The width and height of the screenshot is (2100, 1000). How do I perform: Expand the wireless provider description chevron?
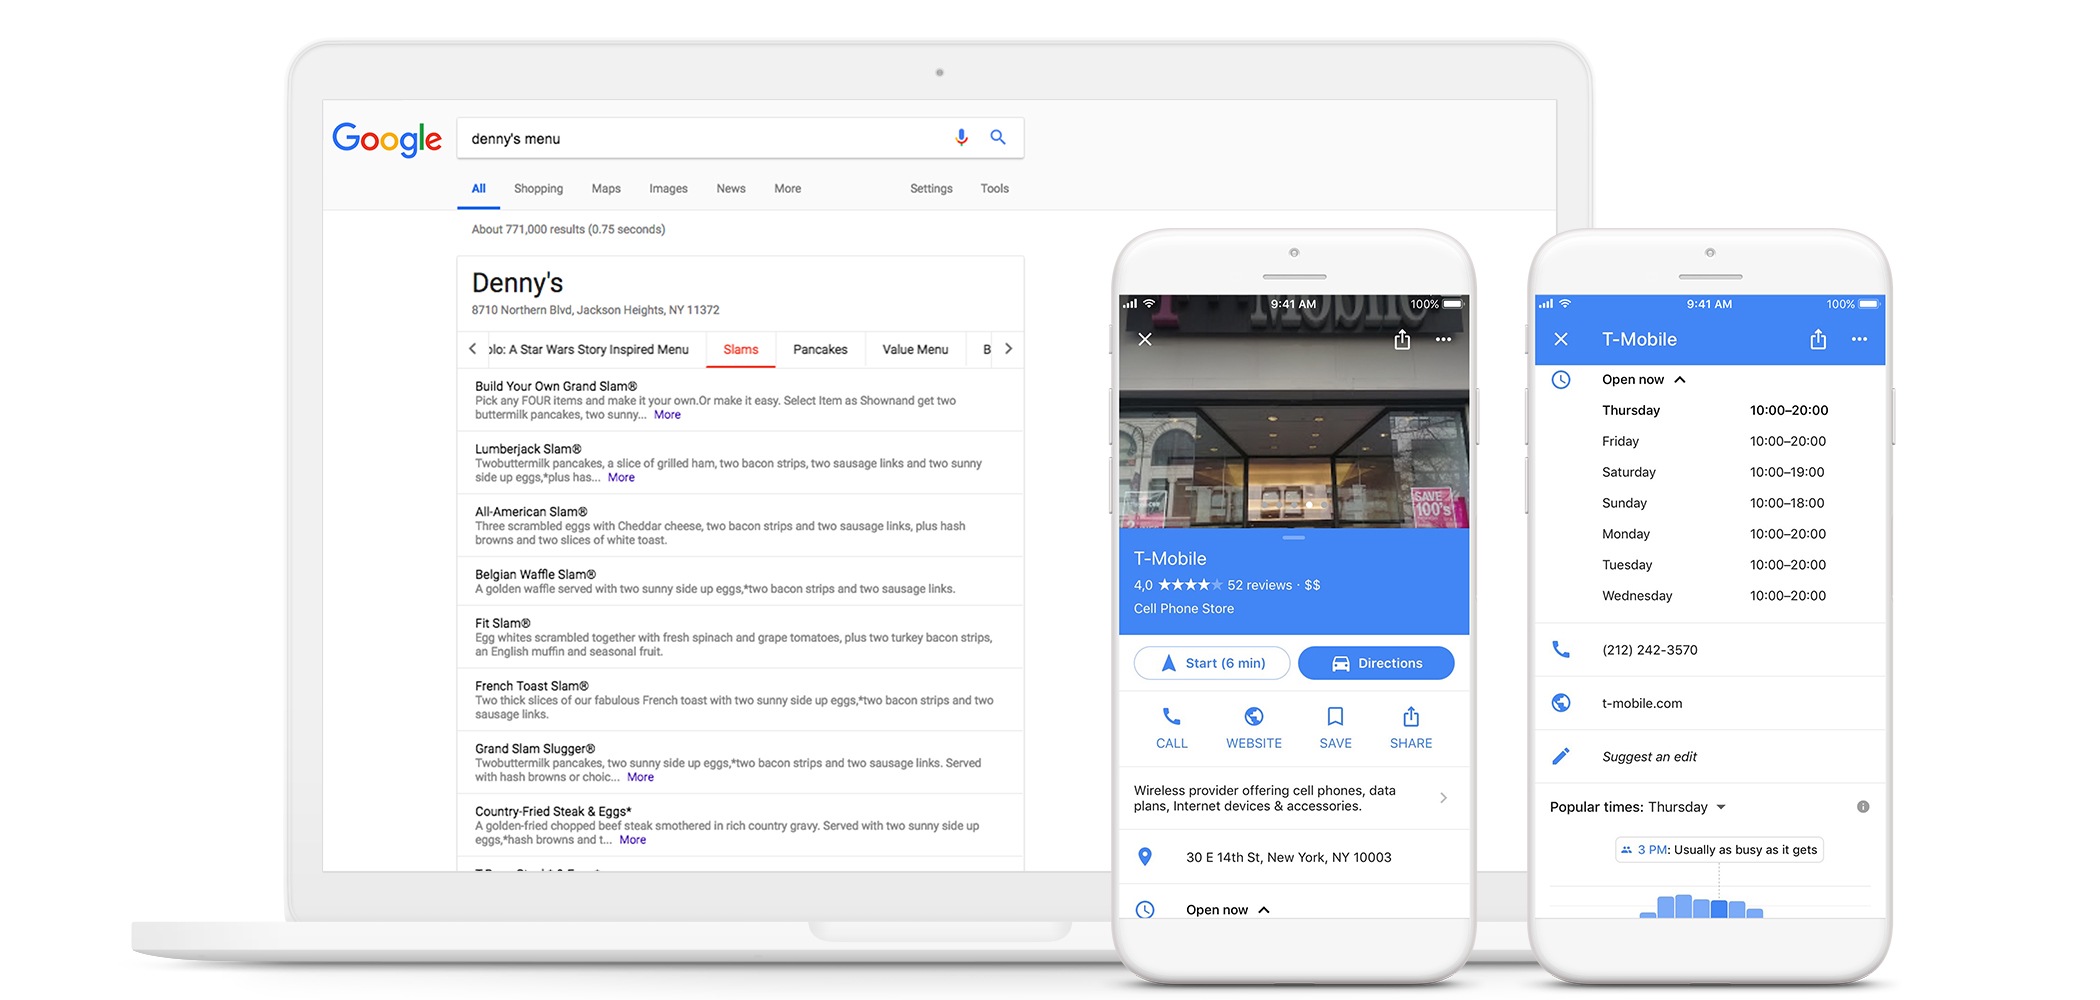pyautogui.click(x=1443, y=798)
